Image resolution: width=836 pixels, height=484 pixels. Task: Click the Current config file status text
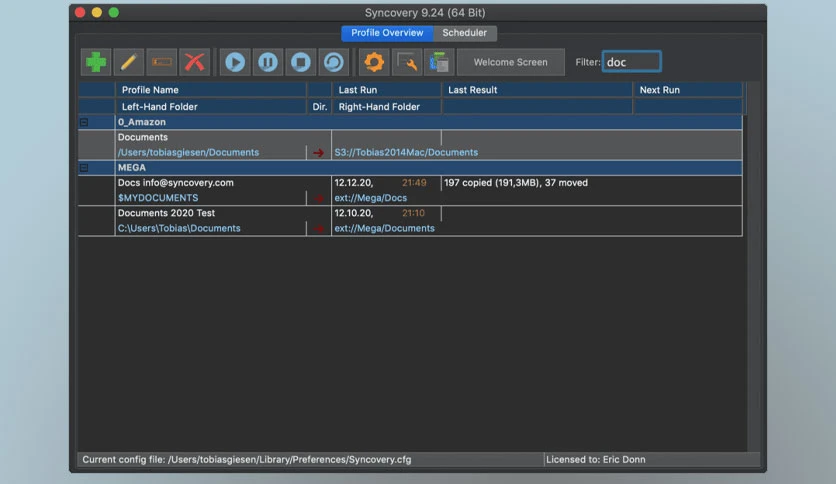[247, 459]
